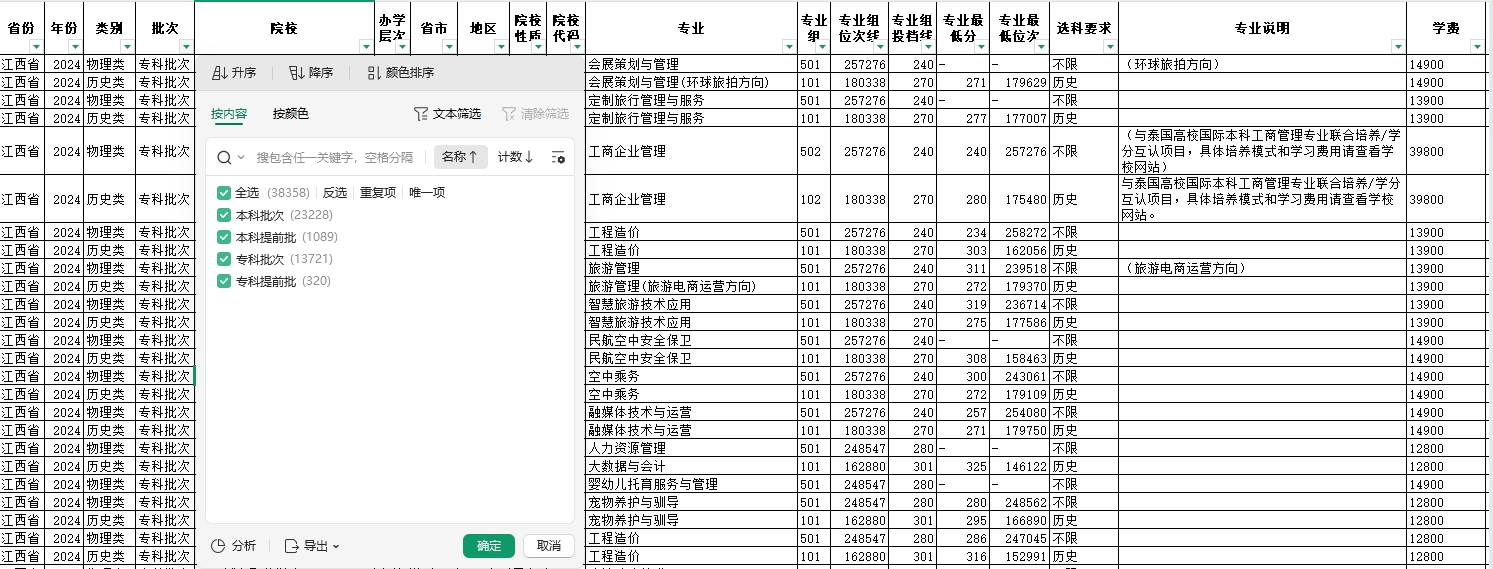
Task: Select lowest rank cell 146122
Action: (x=1019, y=466)
